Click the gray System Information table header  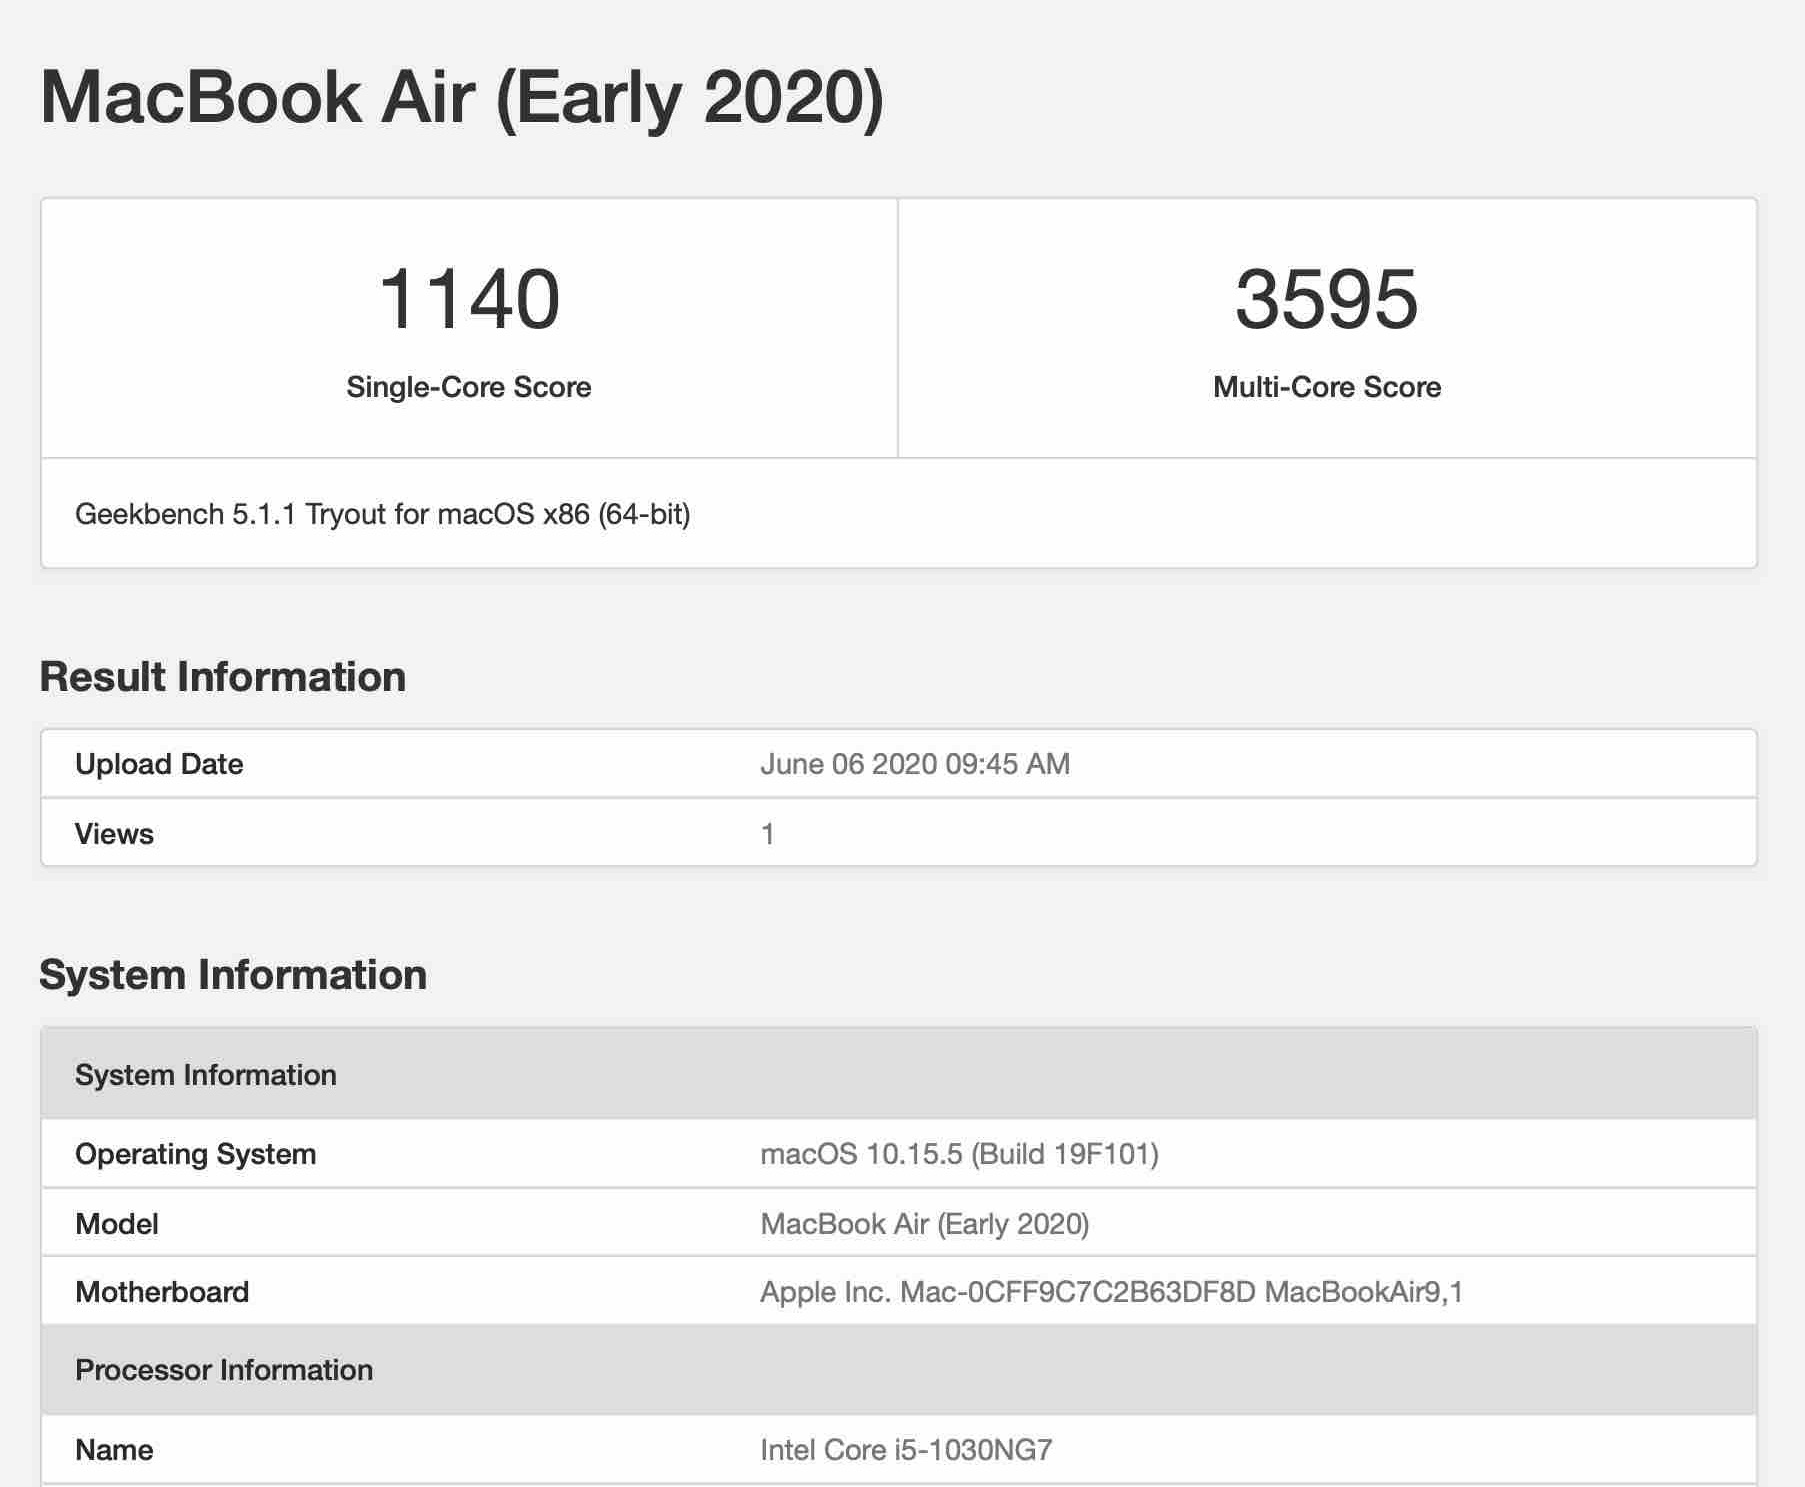pos(205,1075)
